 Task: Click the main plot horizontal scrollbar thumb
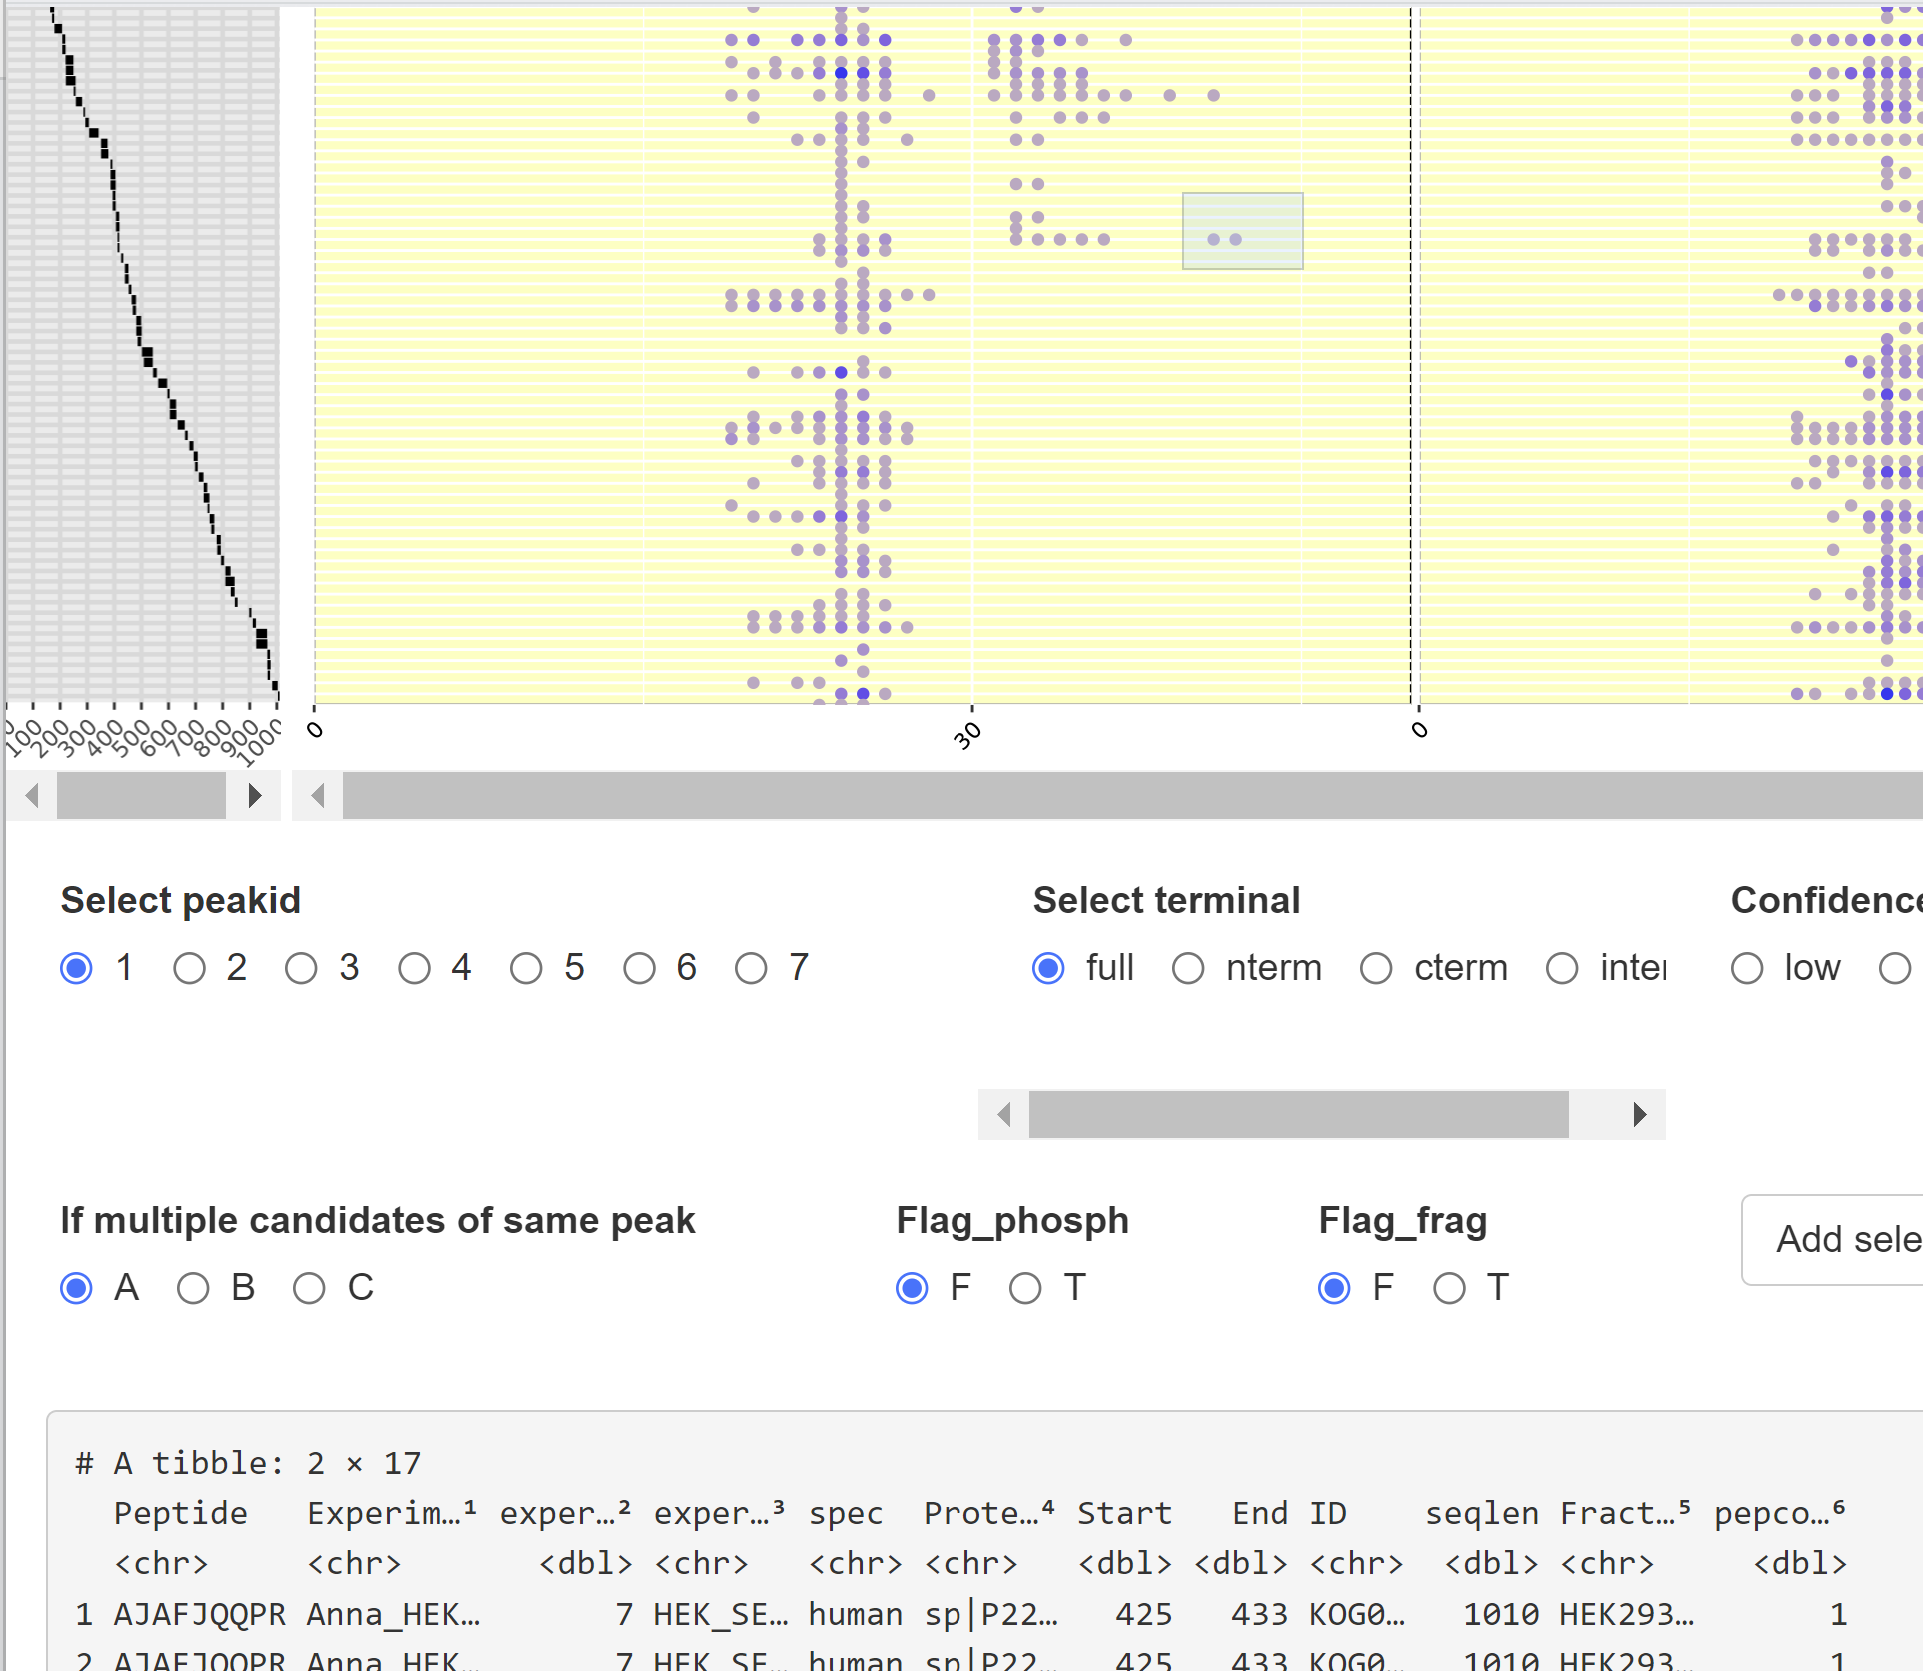pyautogui.click(x=1132, y=796)
